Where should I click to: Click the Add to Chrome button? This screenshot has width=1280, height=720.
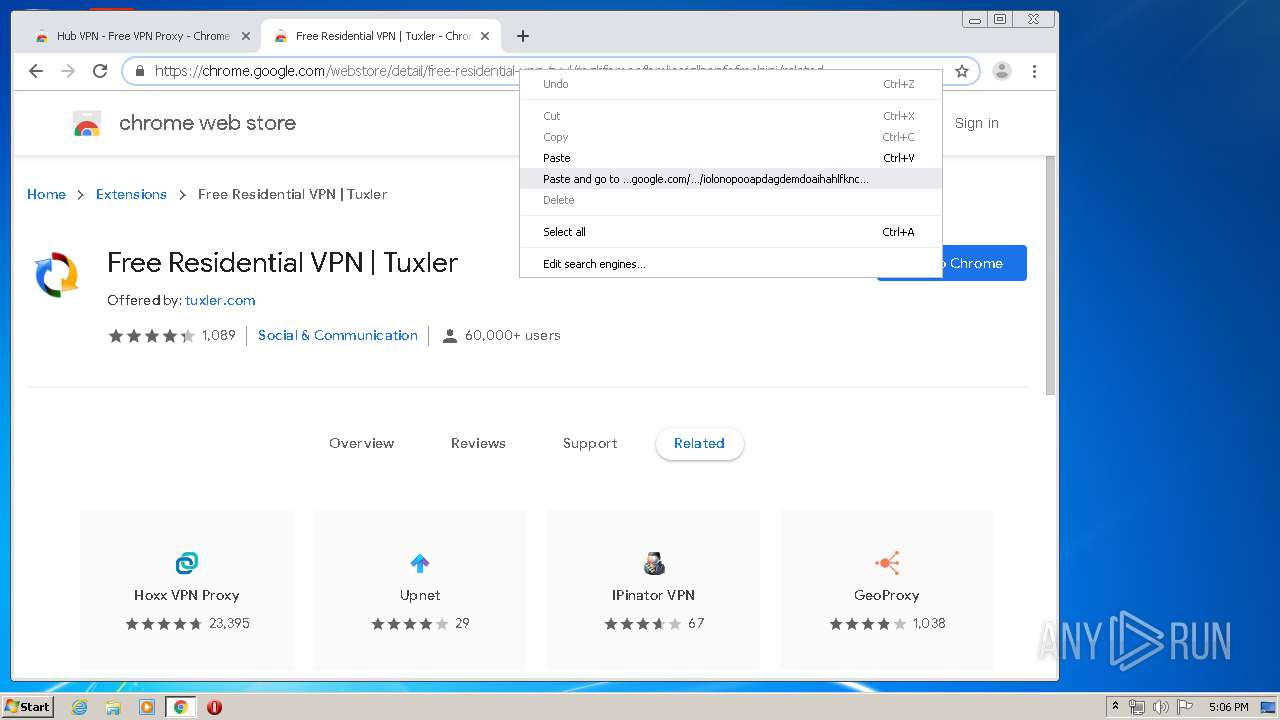(952, 263)
